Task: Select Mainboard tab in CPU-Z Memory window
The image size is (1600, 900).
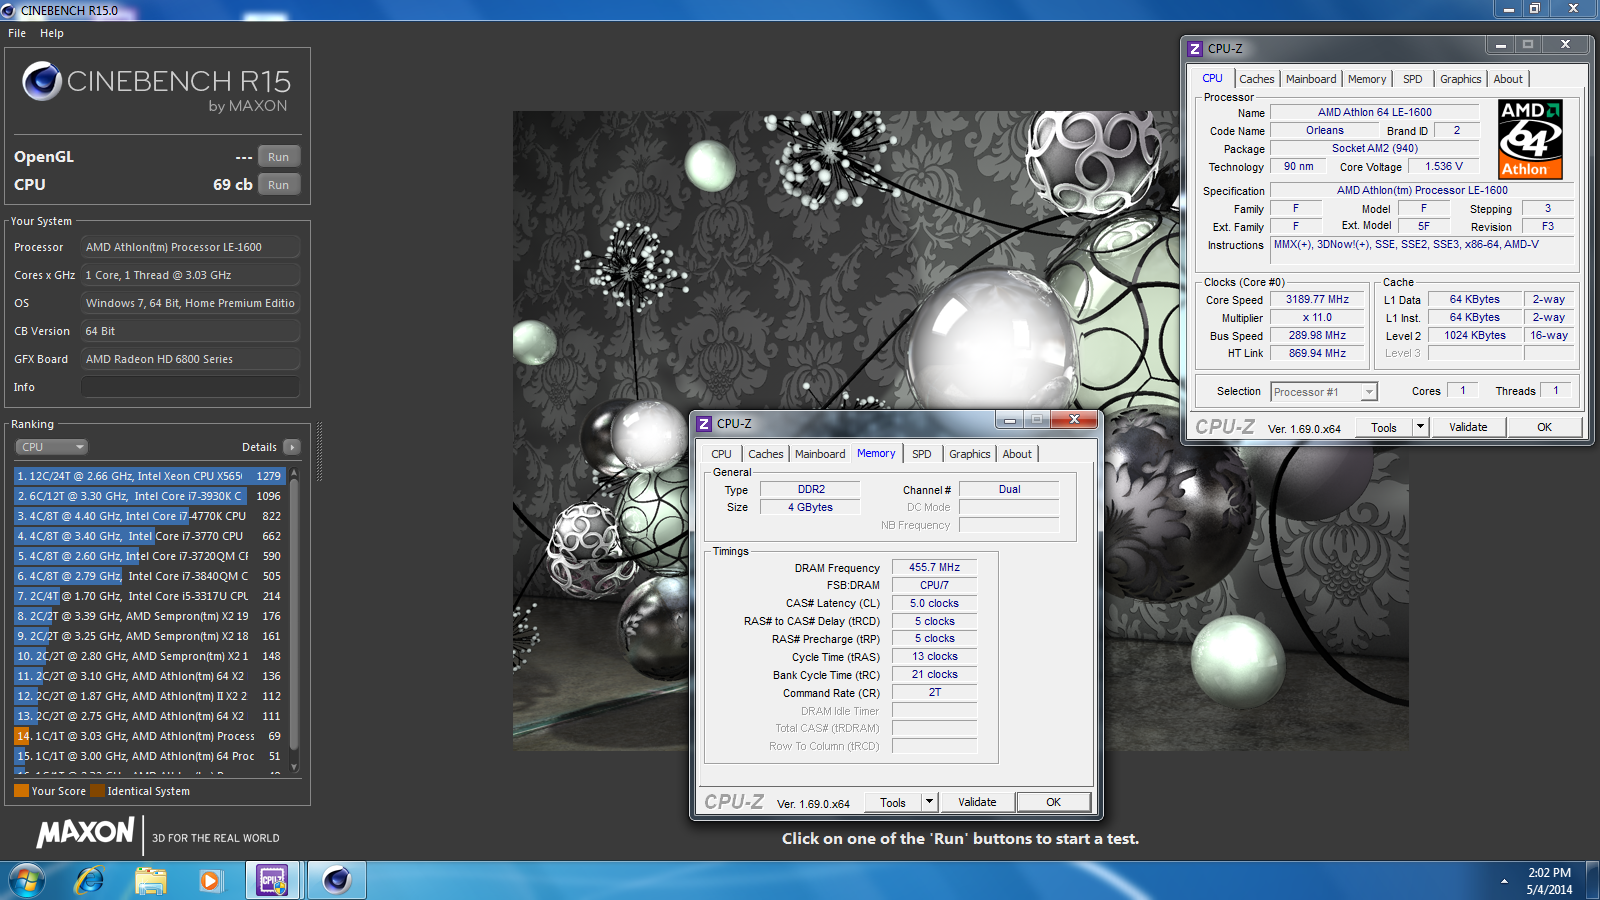Action: (820, 454)
